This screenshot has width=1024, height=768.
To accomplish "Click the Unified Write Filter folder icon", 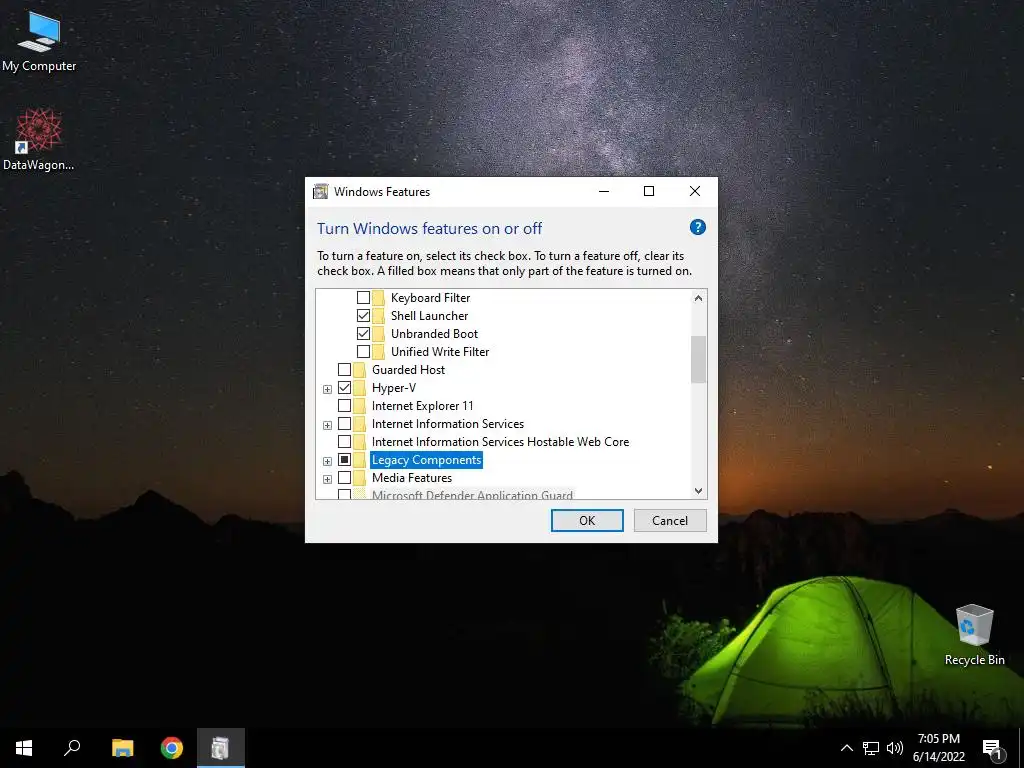I will 379,352.
